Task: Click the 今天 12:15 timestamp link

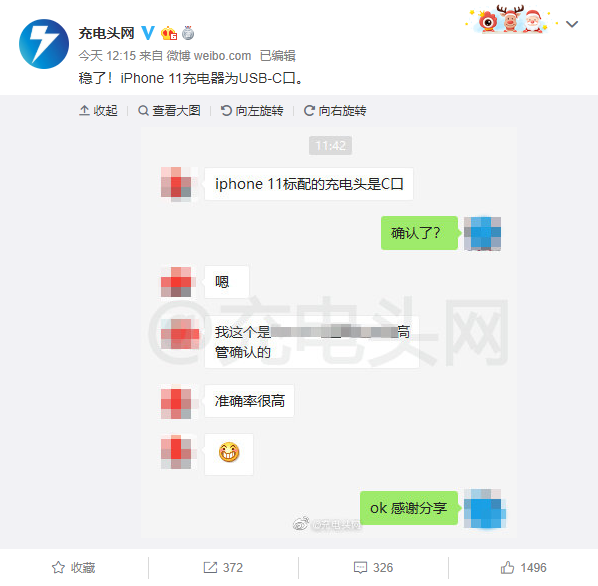Action: click(x=107, y=56)
